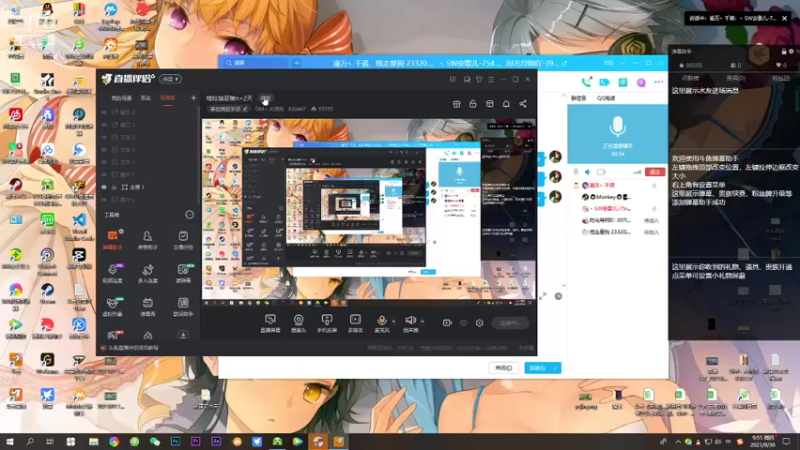
Task: Edit the stream title pencil button
Action: pos(245,109)
